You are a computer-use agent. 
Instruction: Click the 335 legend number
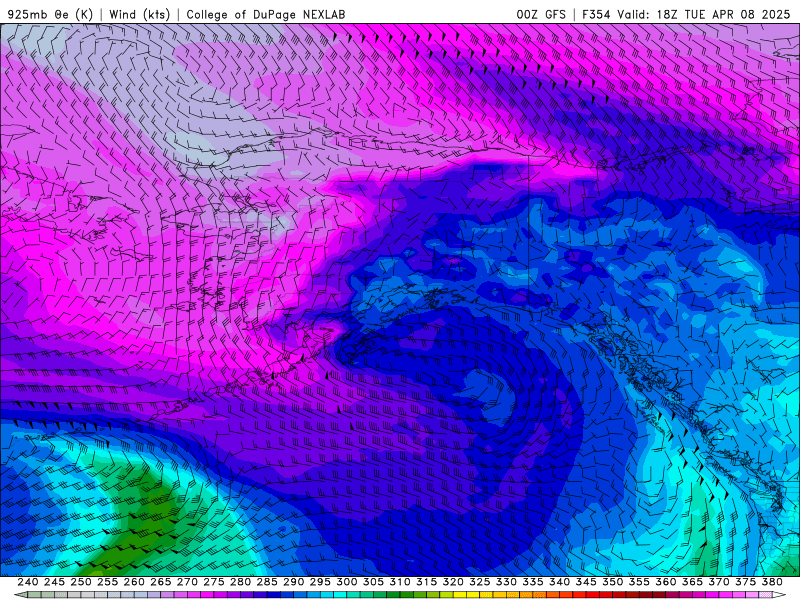533,582
